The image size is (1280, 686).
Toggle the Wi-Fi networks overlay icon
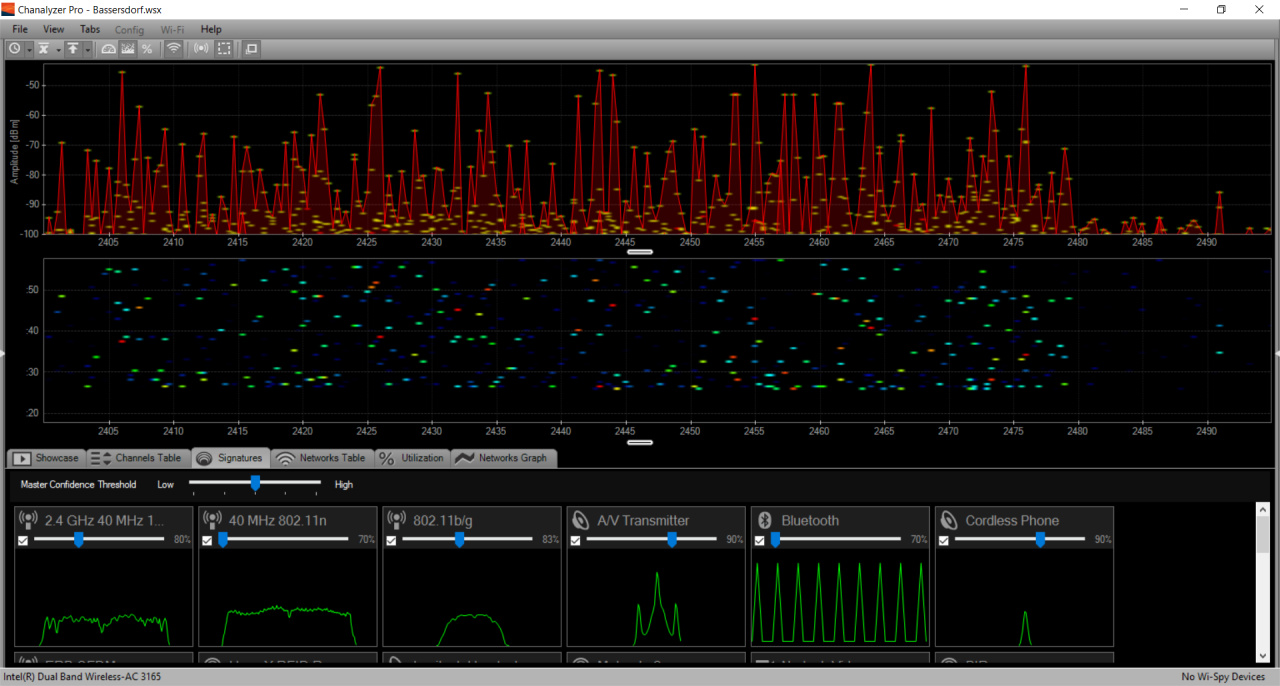click(x=174, y=48)
